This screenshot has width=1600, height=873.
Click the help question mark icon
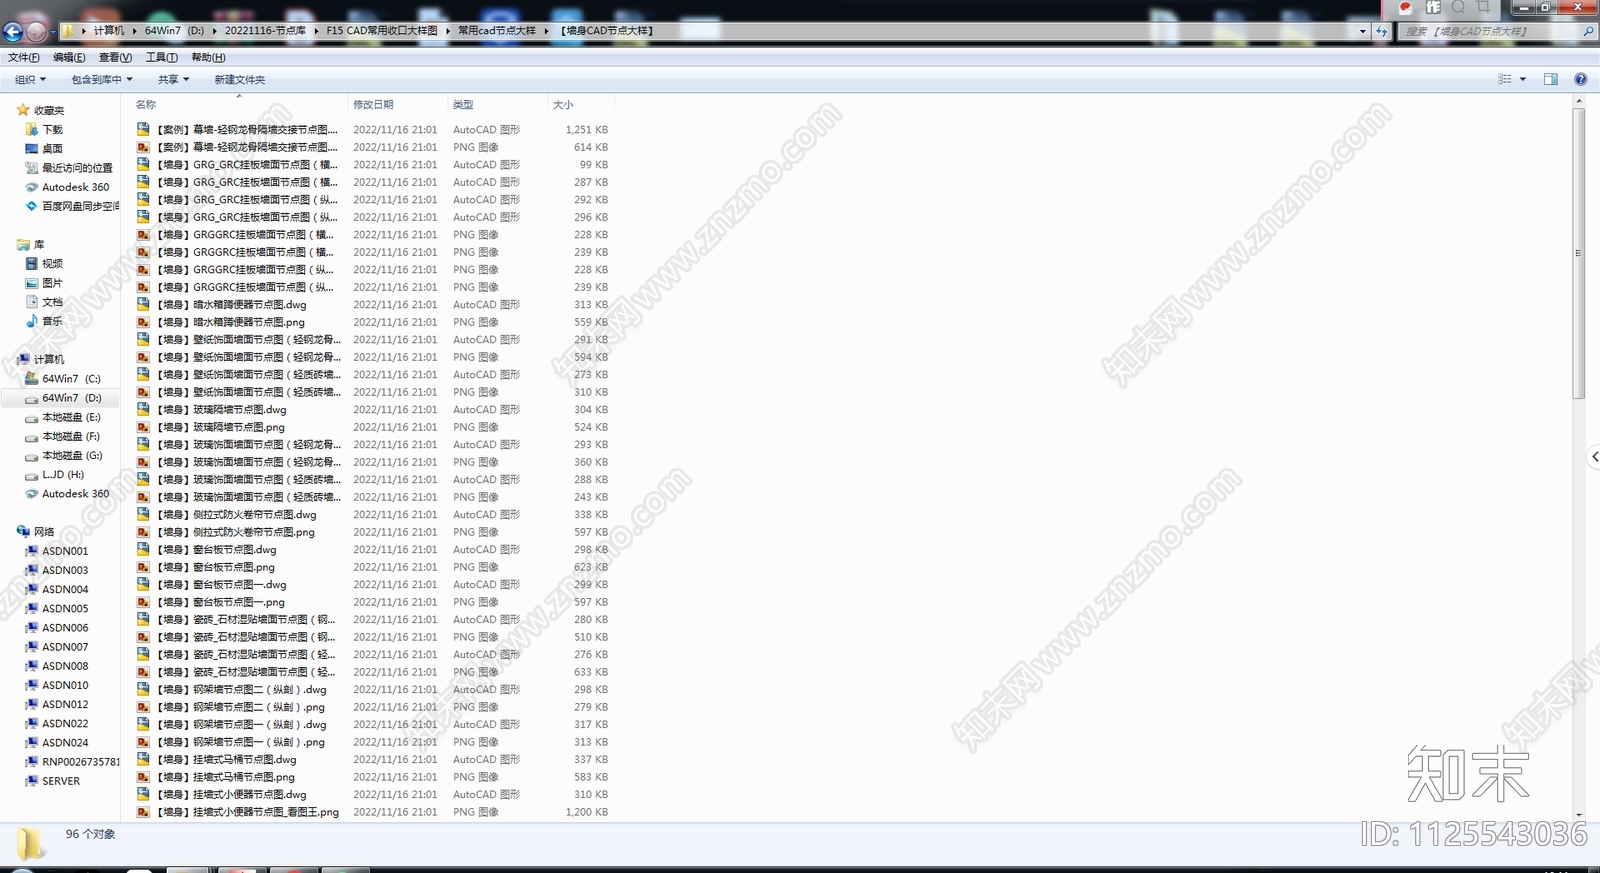[x=1581, y=79]
